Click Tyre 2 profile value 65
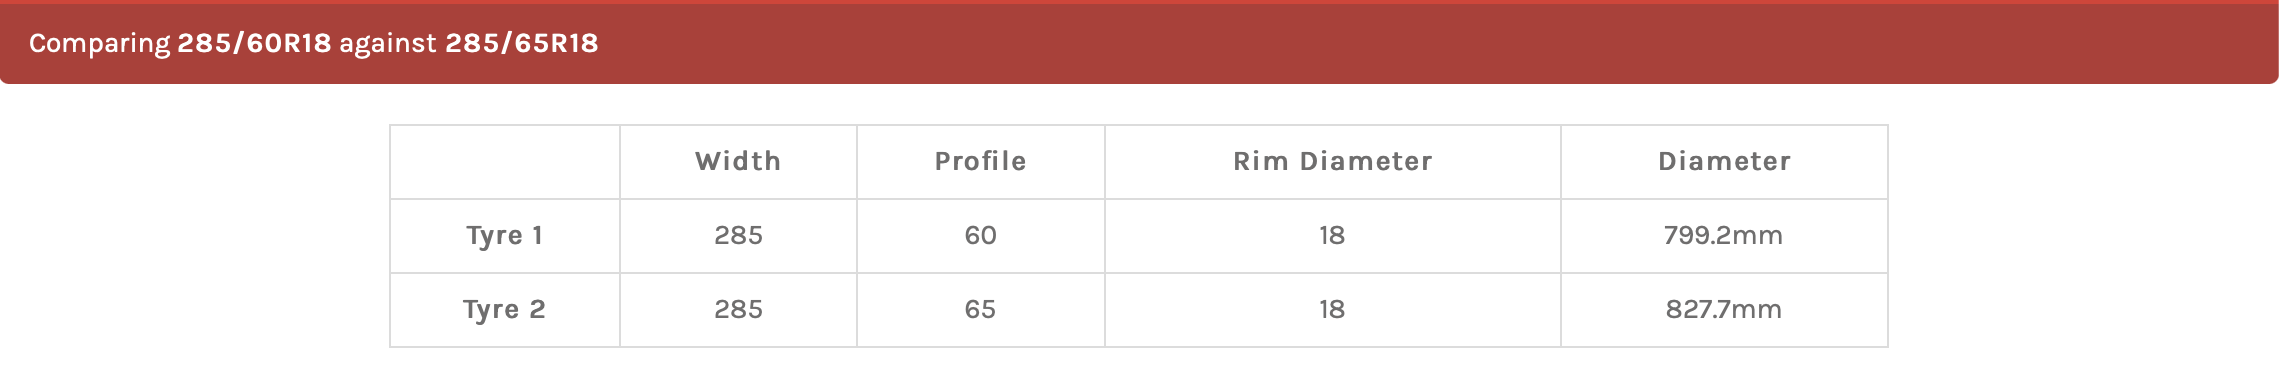This screenshot has width=2284, height=382. [980, 310]
